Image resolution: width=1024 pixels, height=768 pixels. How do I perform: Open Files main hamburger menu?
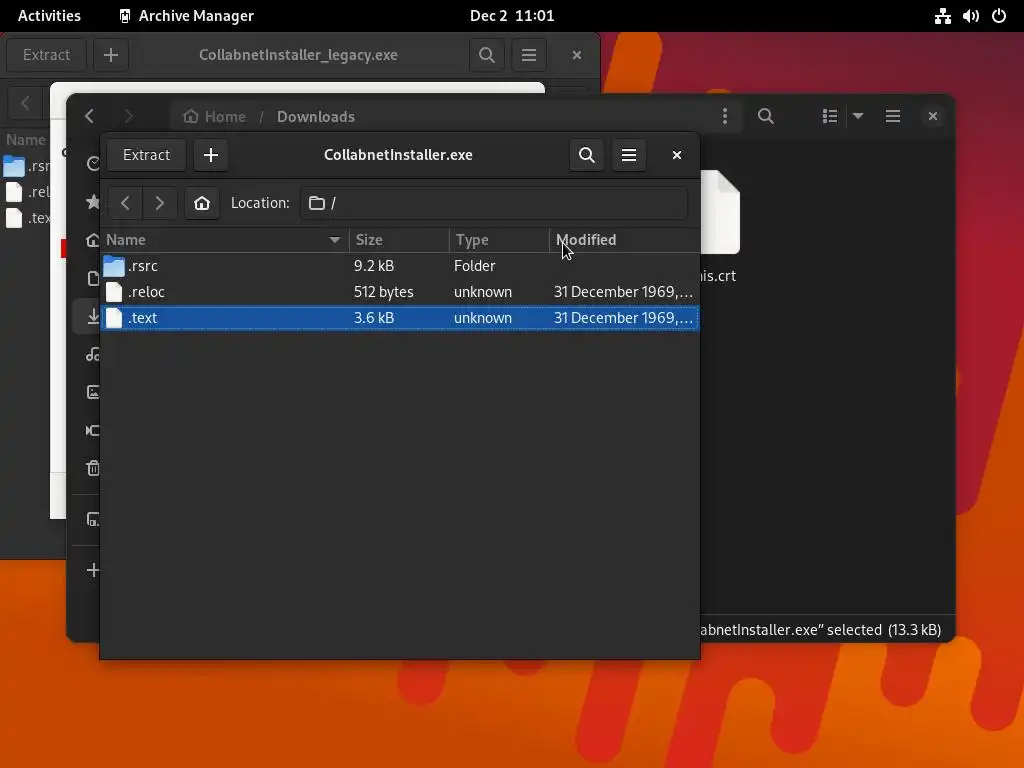[893, 116]
